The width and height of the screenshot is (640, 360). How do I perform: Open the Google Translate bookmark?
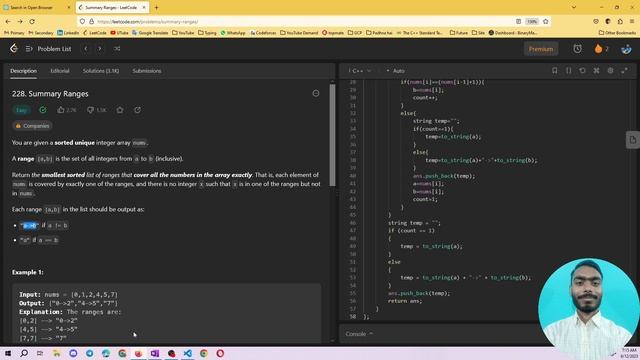coord(150,33)
